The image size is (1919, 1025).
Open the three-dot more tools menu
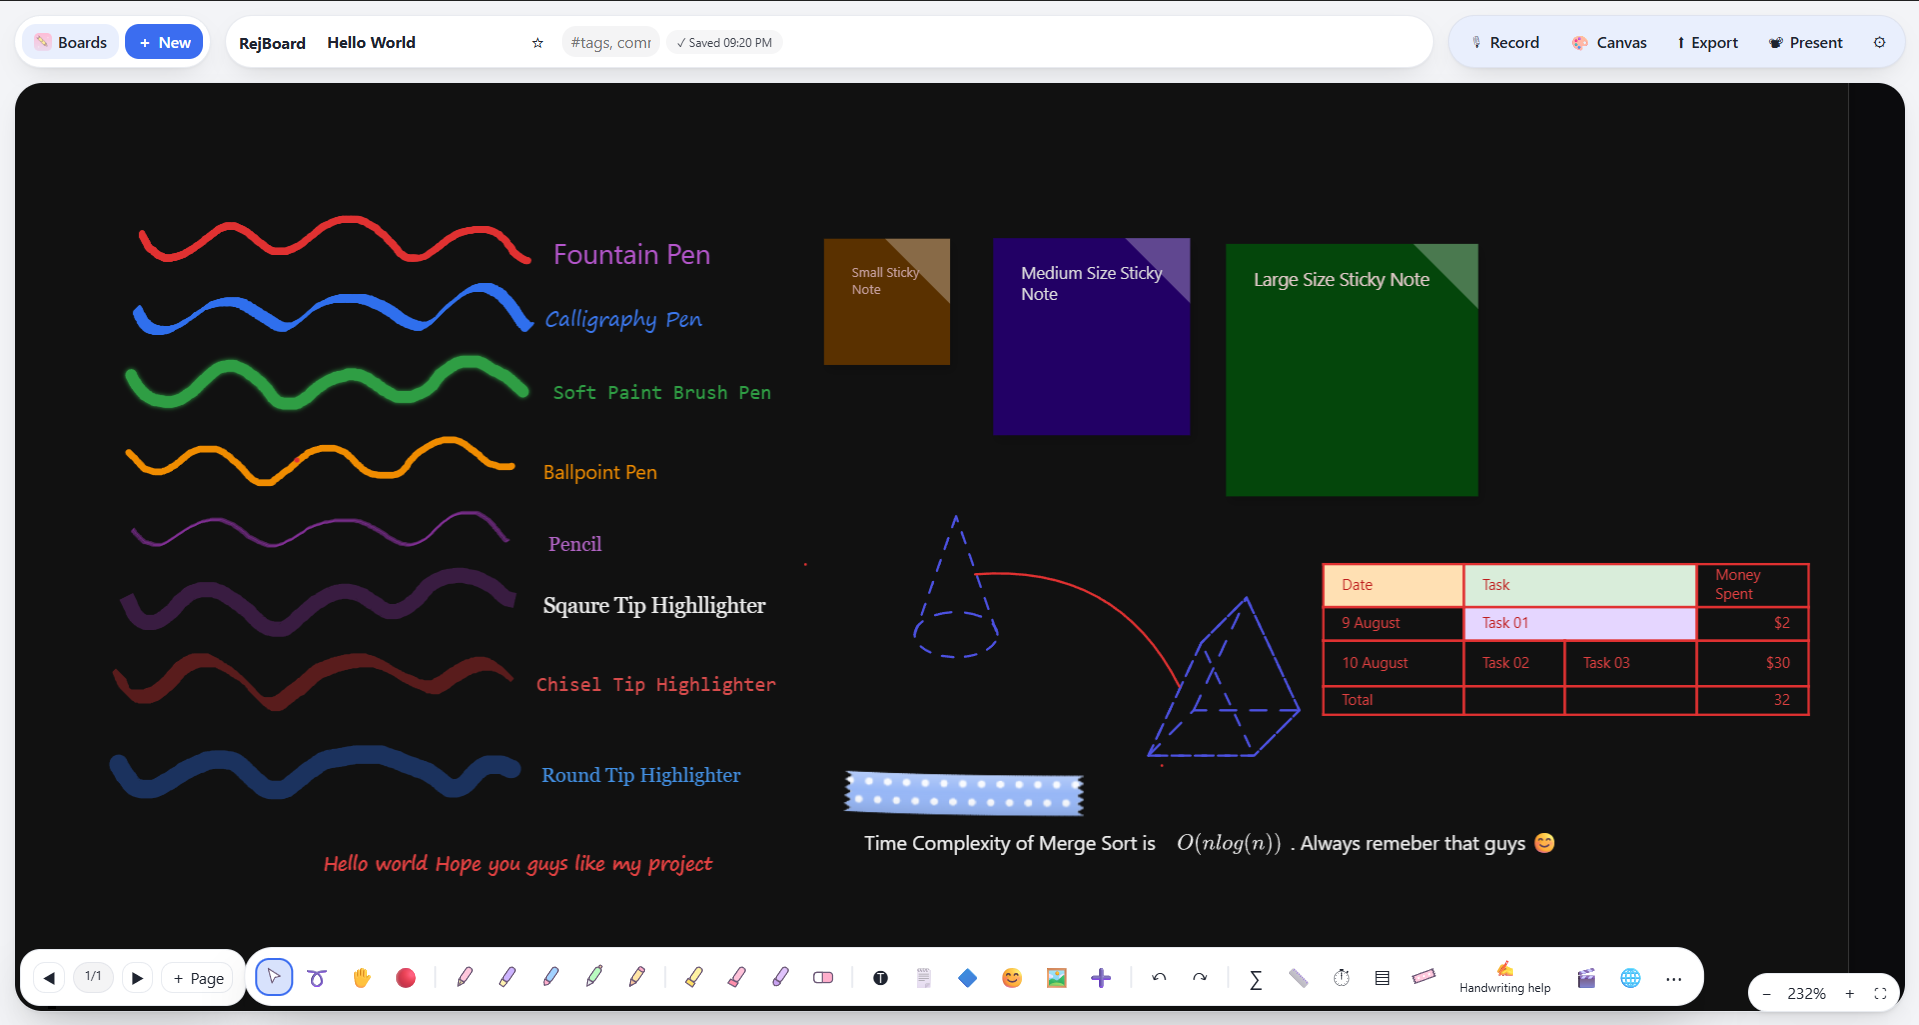point(1674,978)
